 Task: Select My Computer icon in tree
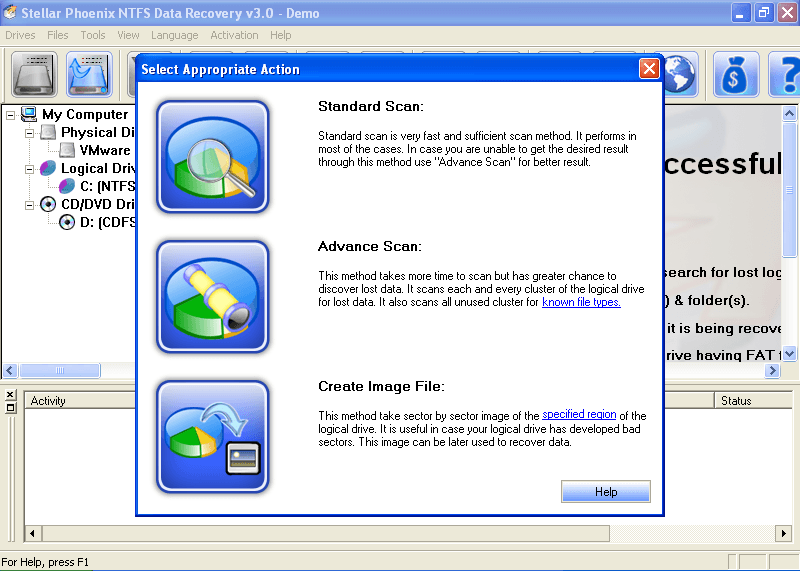pos(29,114)
